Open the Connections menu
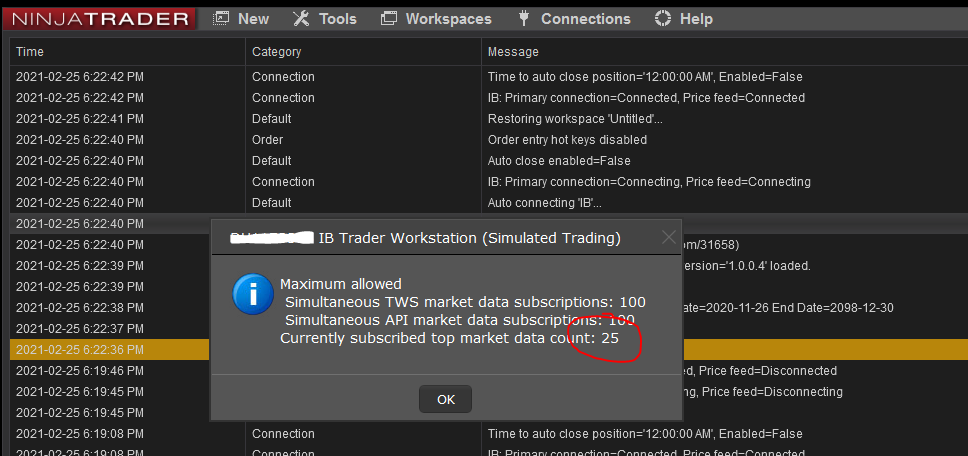The height and width of the screenshot is (456, 968). tap(585, 18)
